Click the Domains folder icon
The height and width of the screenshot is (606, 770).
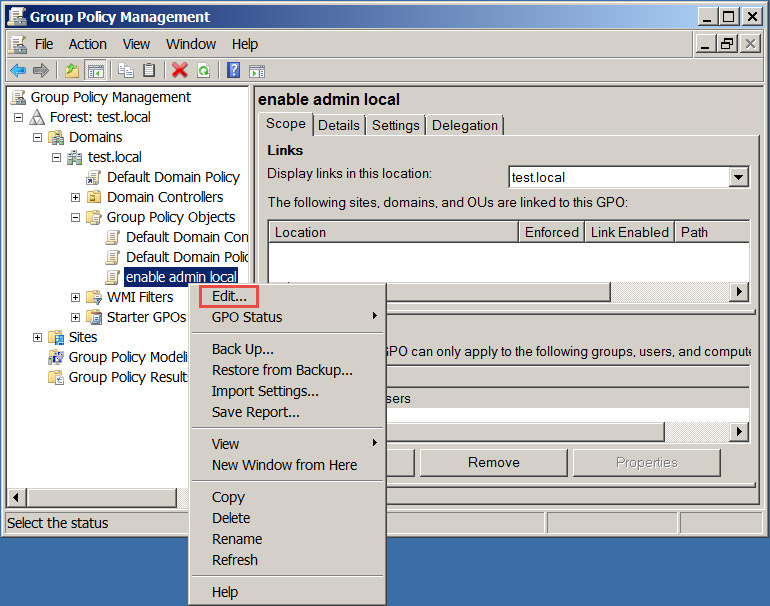point(56,138)
